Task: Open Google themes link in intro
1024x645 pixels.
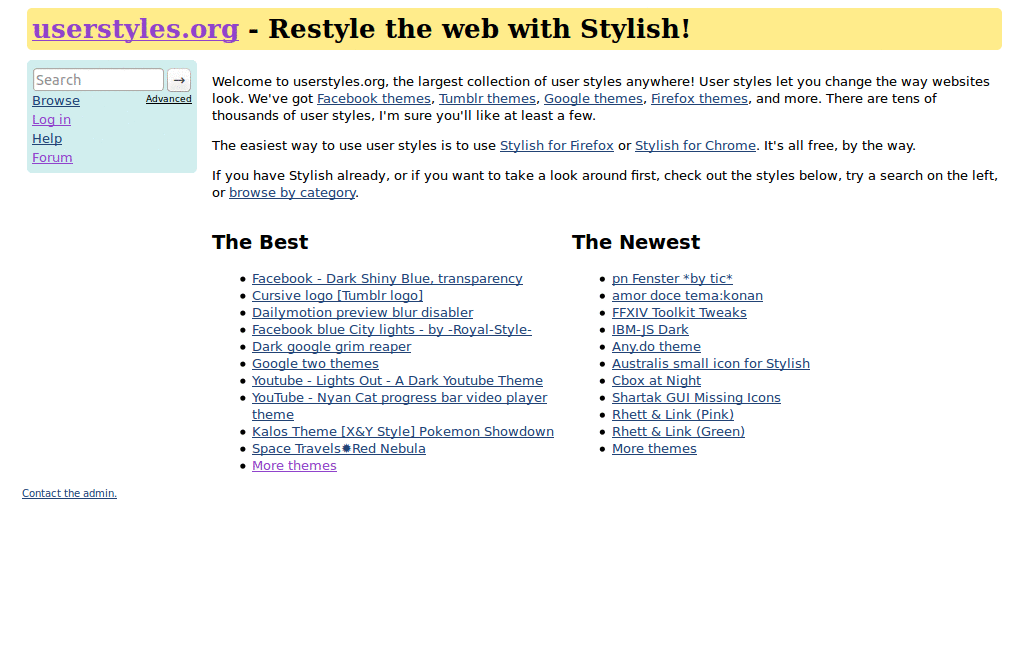Action: pos(594,99)
